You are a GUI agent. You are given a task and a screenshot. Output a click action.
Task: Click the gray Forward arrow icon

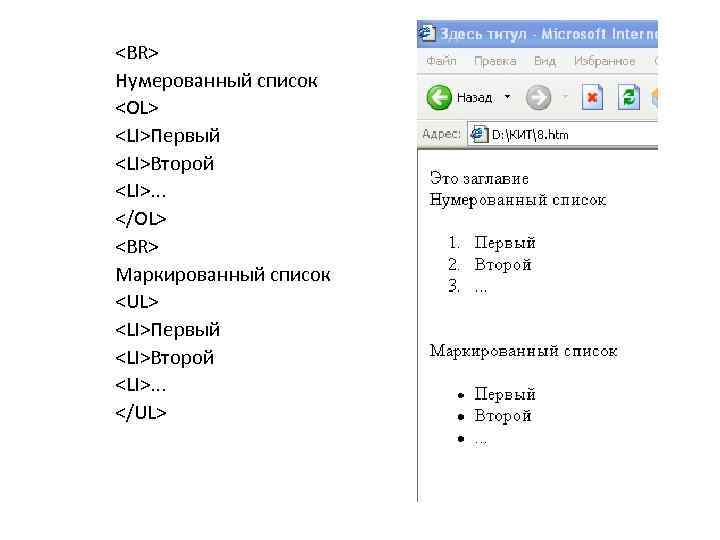pyautogui.click(x=538, y=98)
